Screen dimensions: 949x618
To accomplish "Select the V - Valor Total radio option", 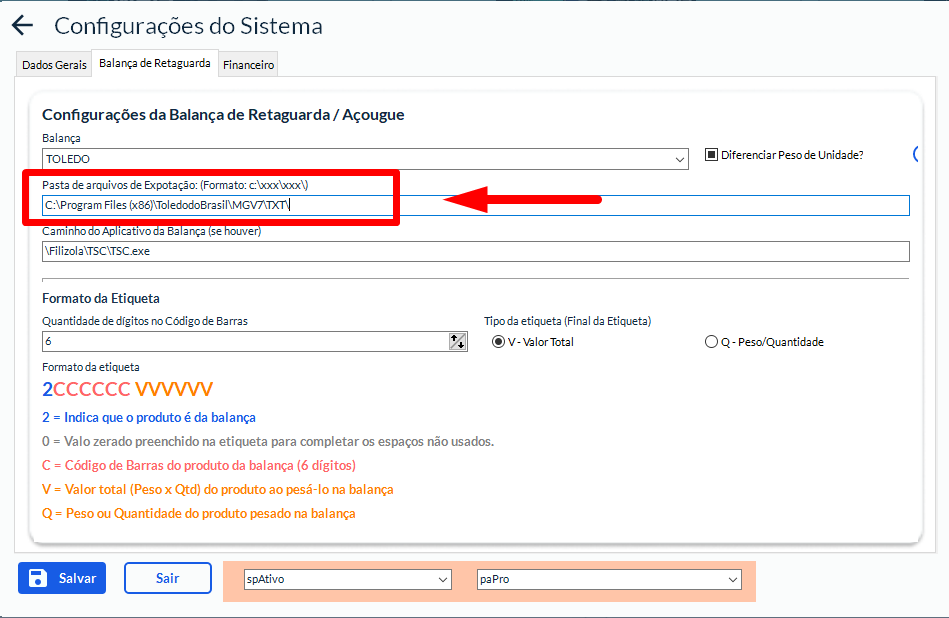I will [x=498, y=342].
